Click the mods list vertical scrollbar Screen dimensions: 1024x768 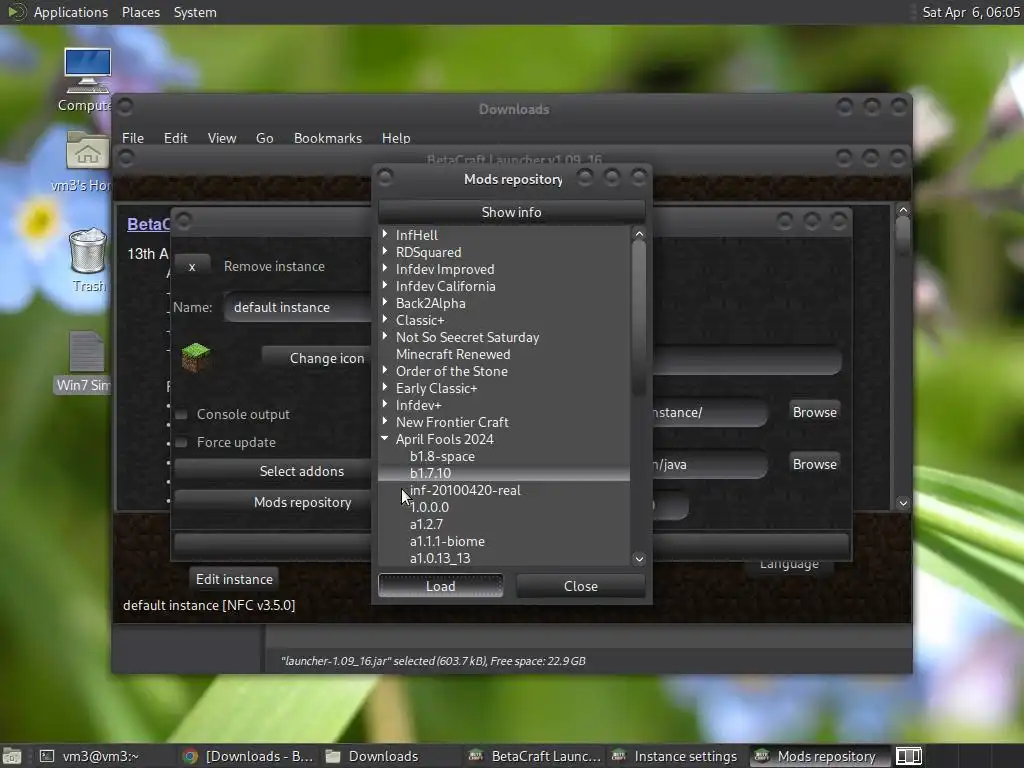[639, 320]
